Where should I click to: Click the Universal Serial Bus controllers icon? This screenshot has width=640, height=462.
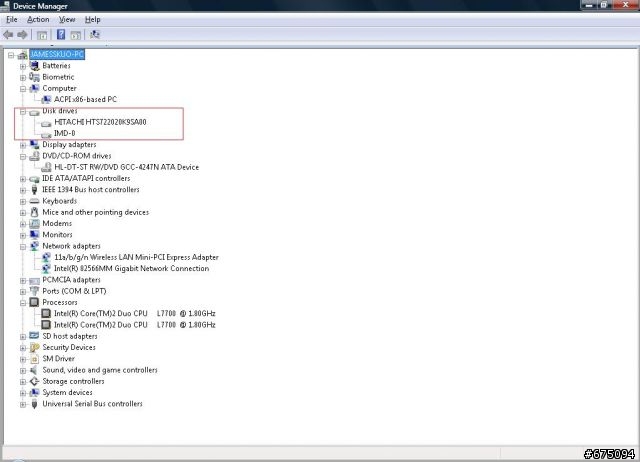coord(35,404)
